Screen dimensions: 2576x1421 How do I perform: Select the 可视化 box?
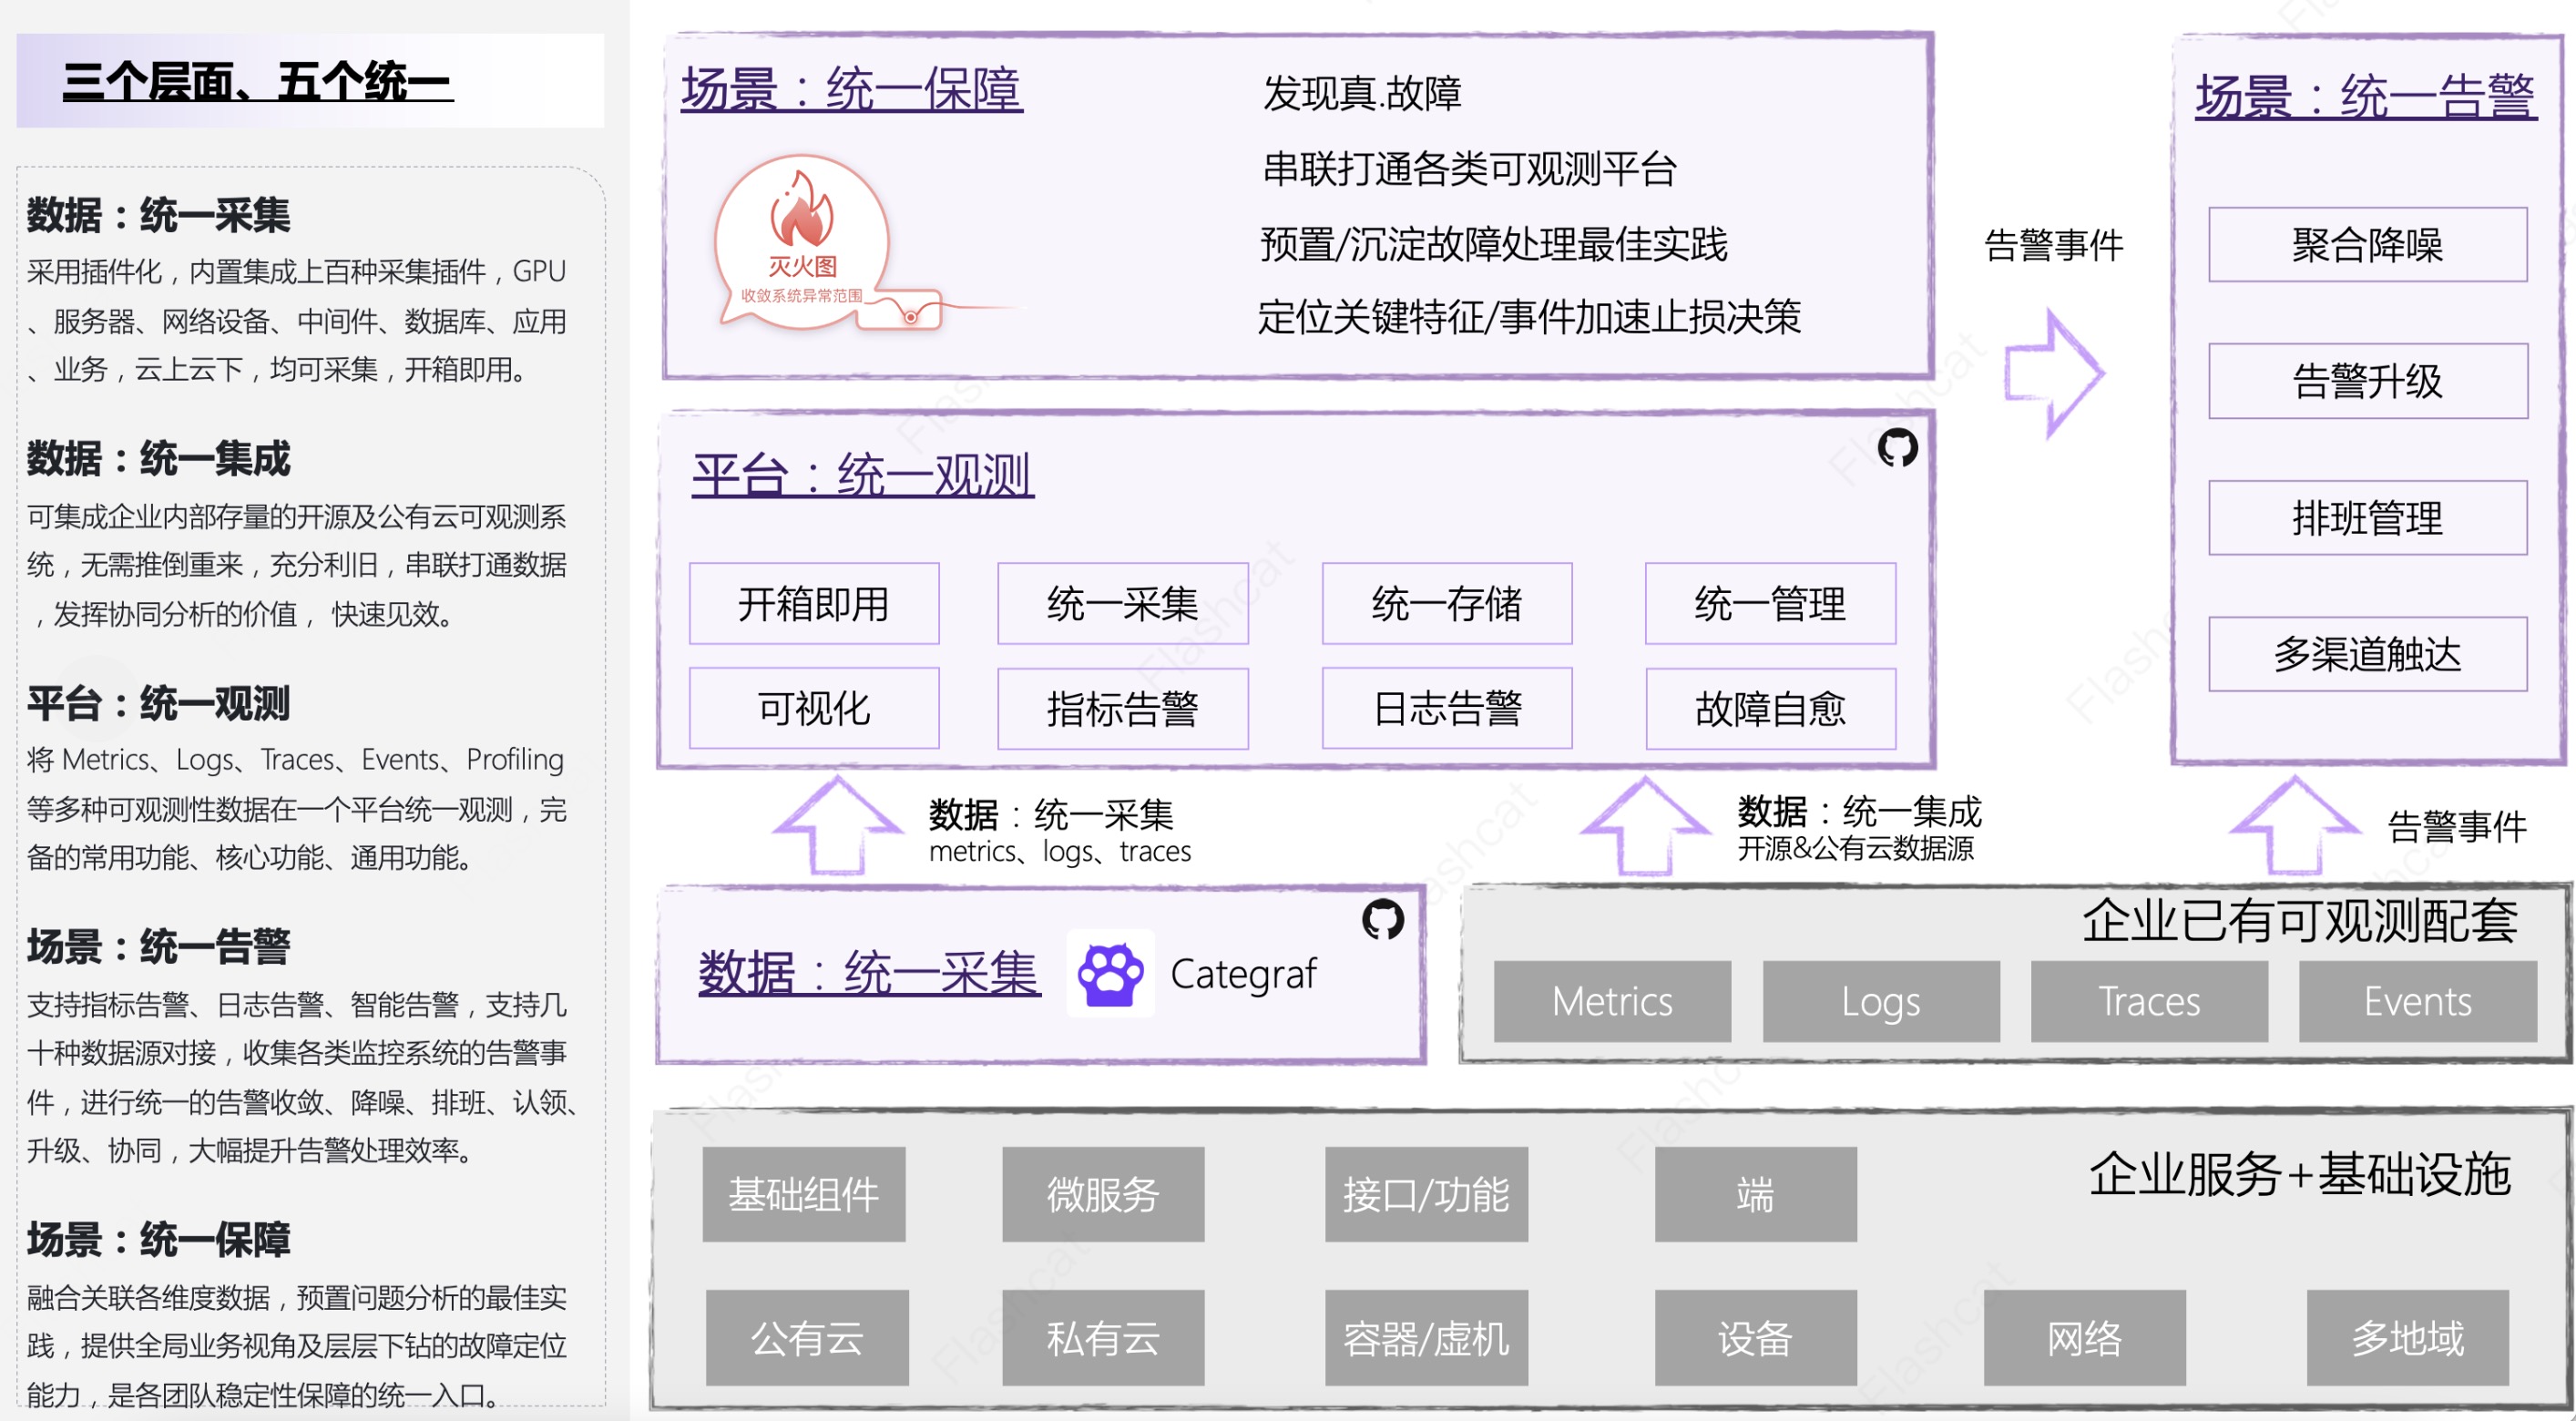click(814, 708)
